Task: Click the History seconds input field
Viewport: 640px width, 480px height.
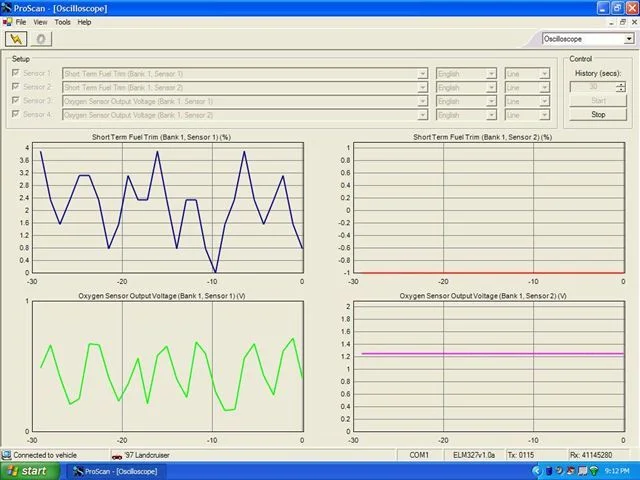Action: (x=593, y=87)
